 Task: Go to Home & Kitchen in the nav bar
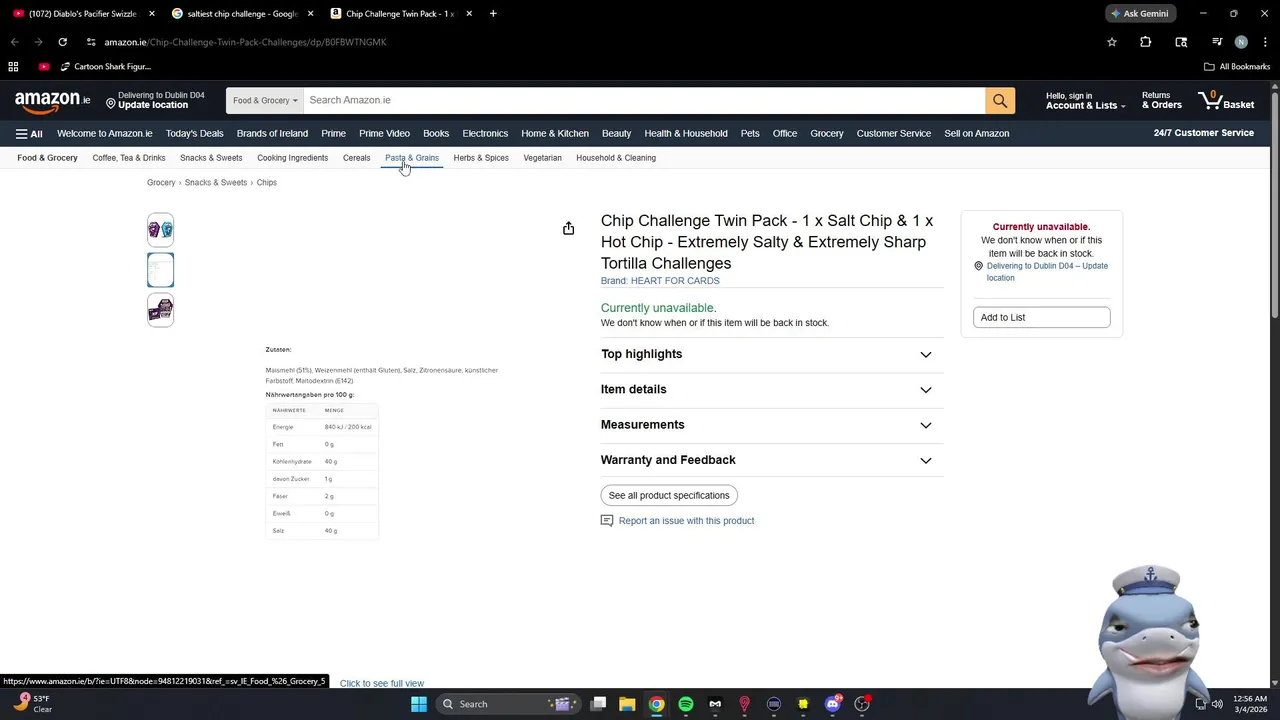pyautogui.click(x=555, y=133)
